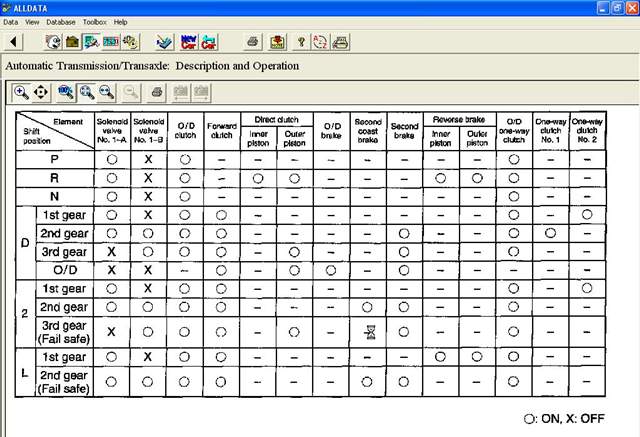Click the A-Z index icon
This screenshot has height=437, width=640.
click(x=321, y=41)
